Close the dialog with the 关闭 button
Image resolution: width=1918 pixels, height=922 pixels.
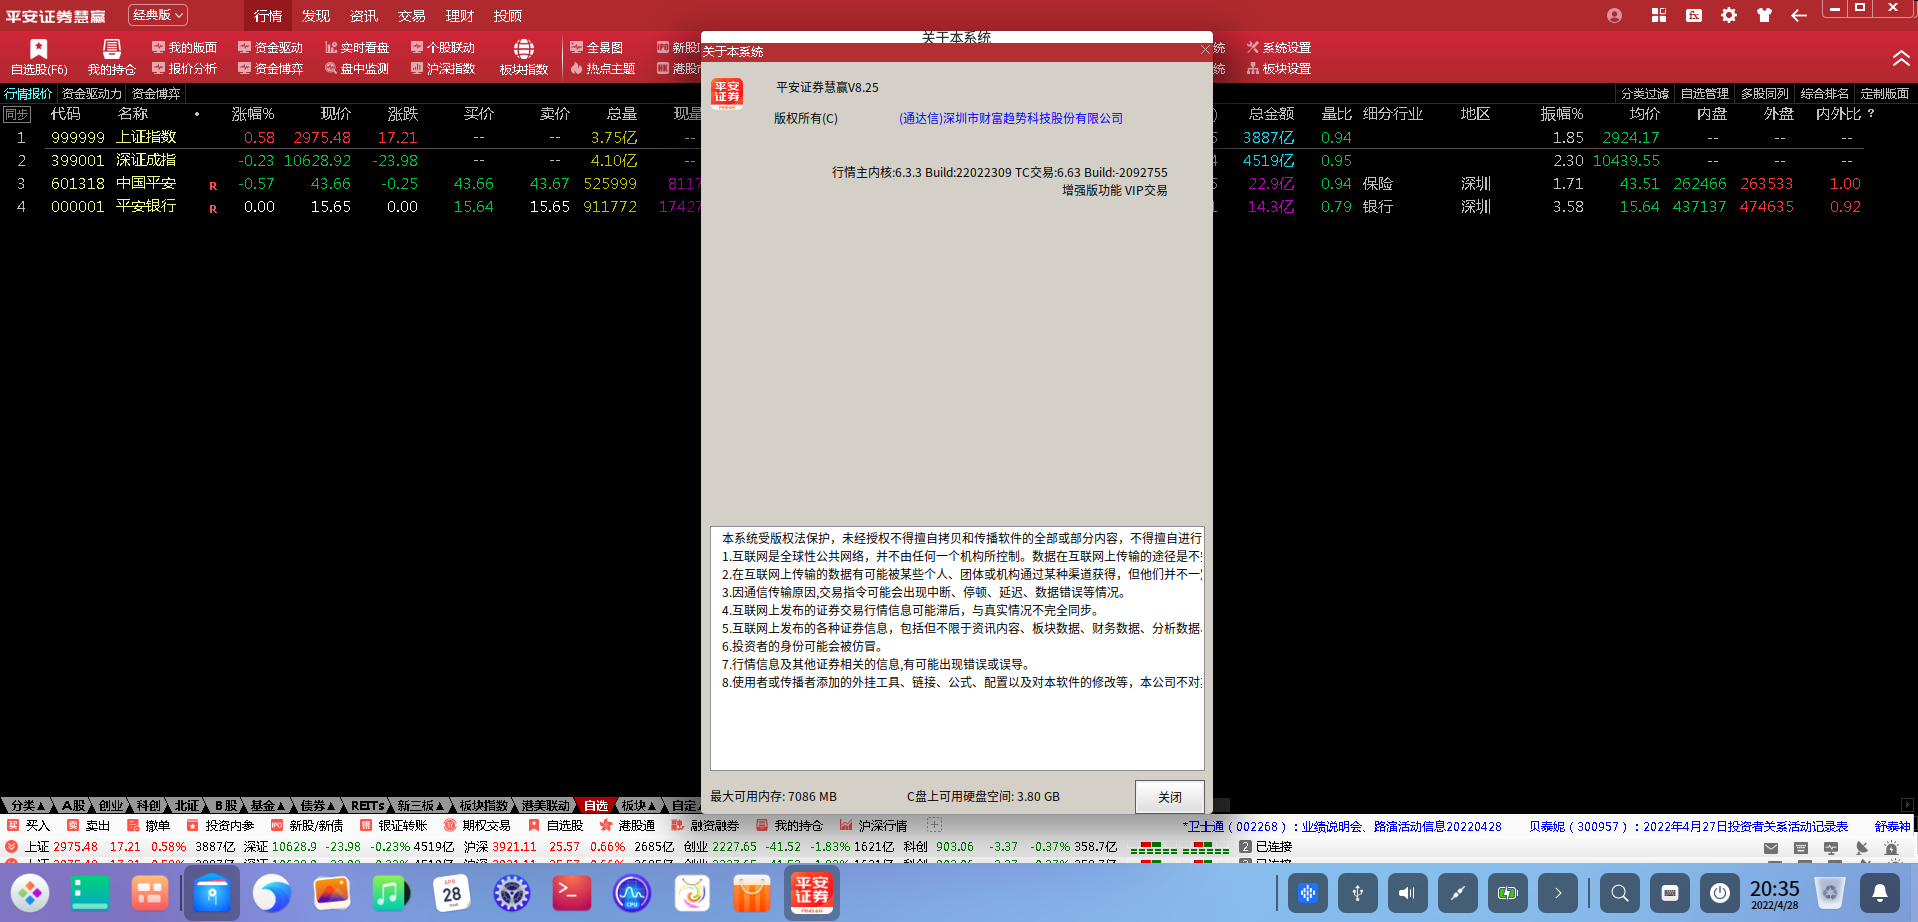click(1168, 796)
